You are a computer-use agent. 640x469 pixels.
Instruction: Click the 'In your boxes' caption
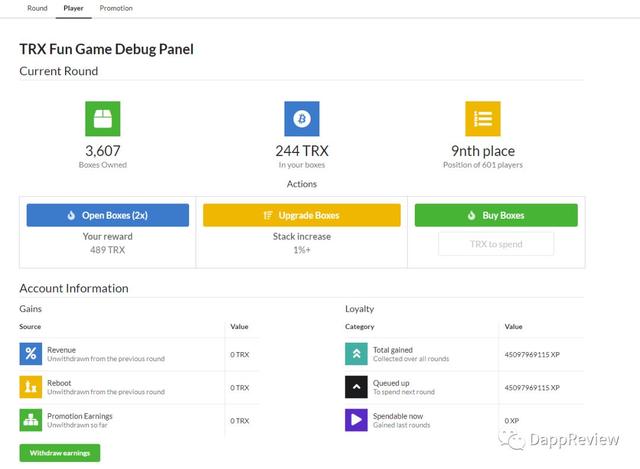[x=302, y=165]
